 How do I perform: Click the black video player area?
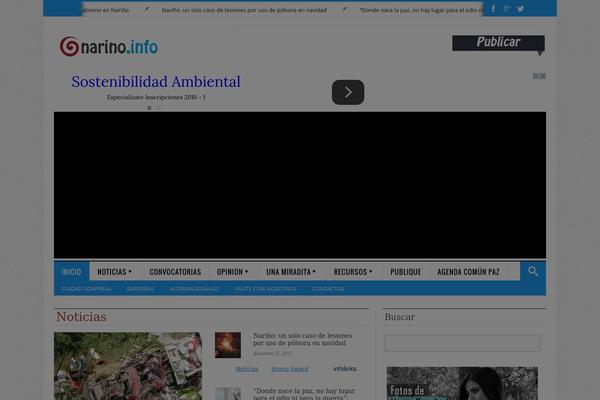300,185
